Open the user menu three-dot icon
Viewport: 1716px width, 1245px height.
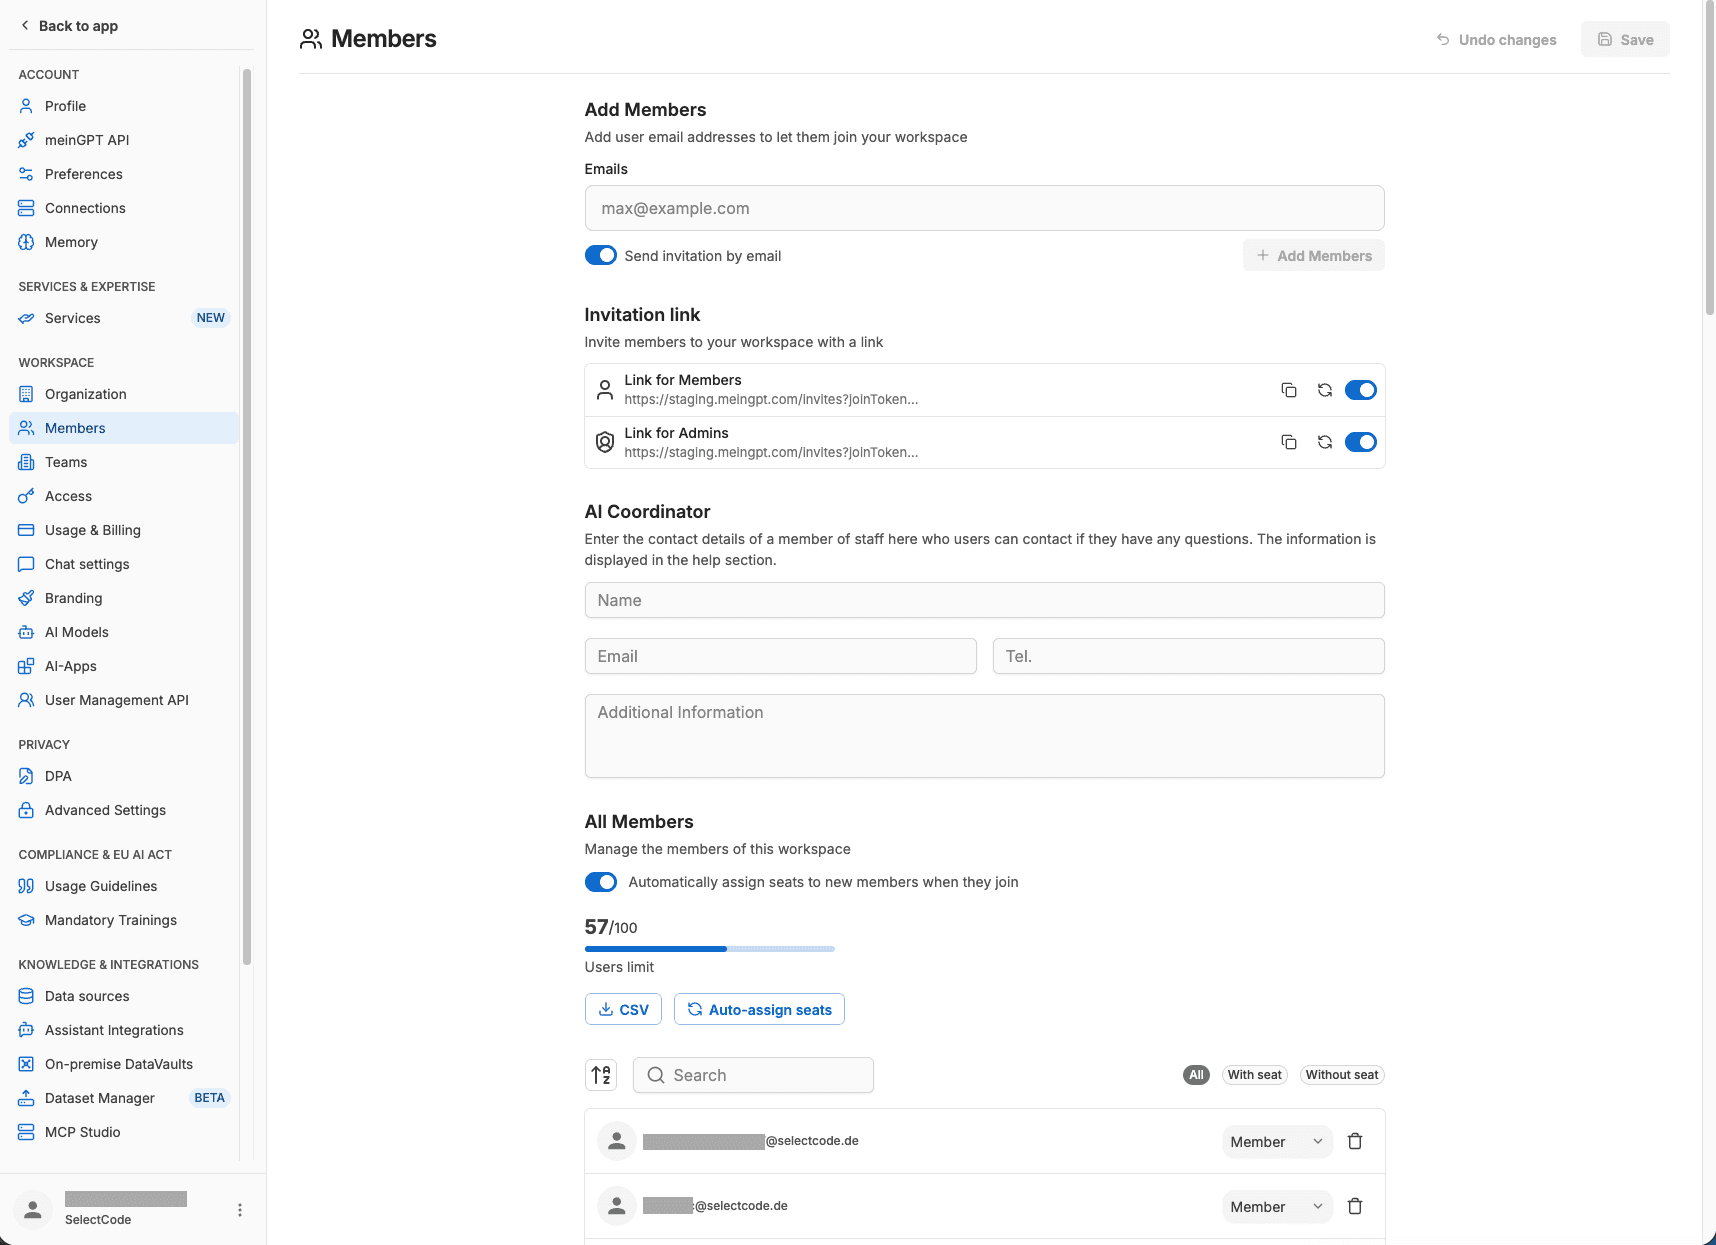(240, 1210)
